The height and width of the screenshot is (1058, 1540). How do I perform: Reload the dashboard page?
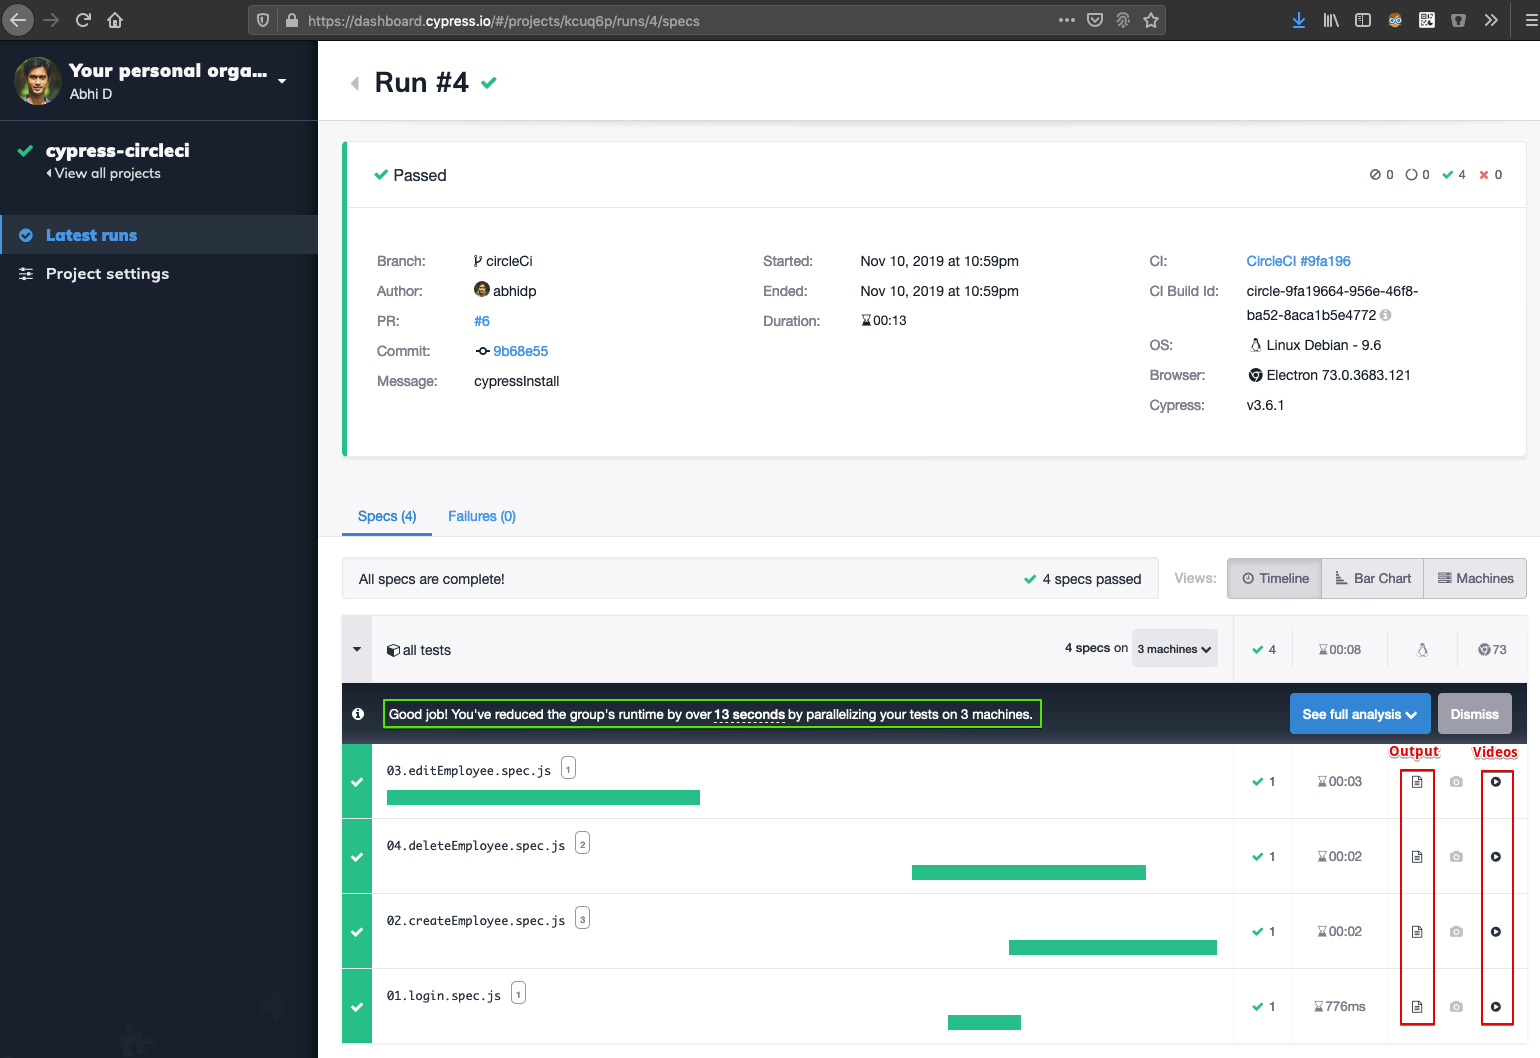[x=83, y=20]
